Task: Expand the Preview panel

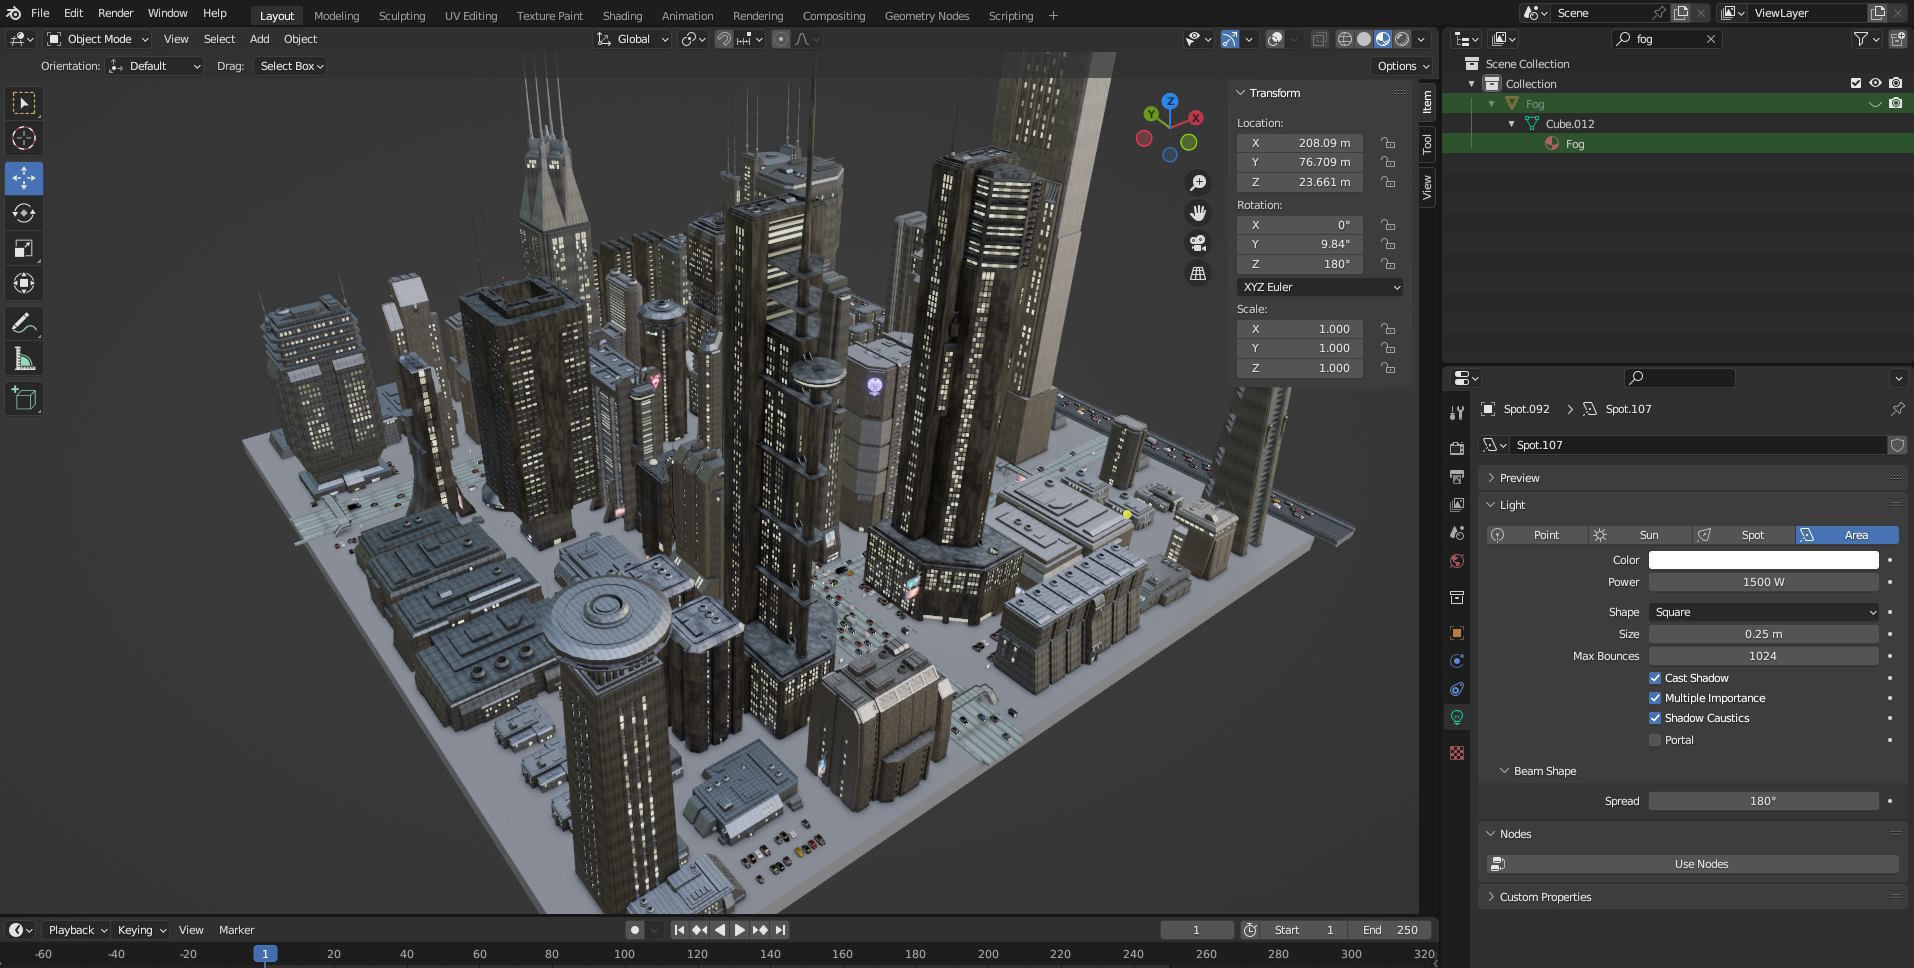Action: 1519,478
